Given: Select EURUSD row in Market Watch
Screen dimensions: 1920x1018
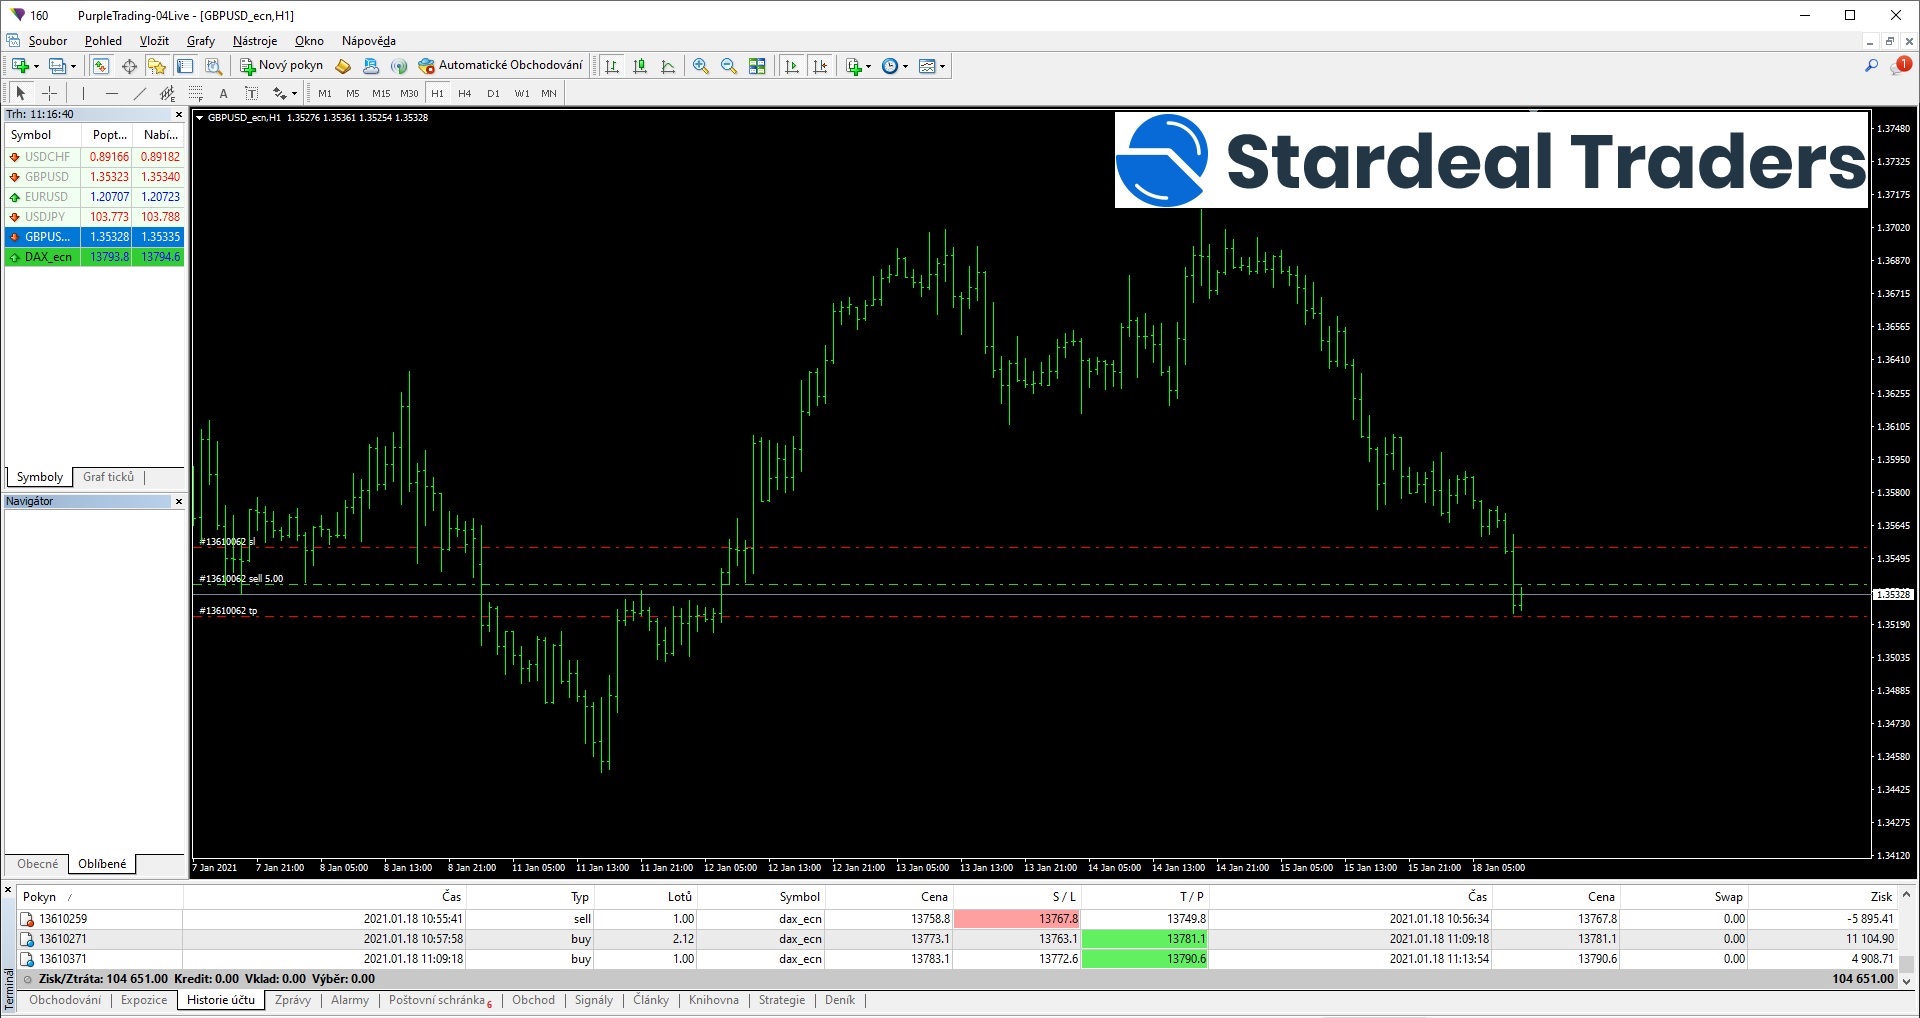Looking at the screenshot, I should pos(94,197).
